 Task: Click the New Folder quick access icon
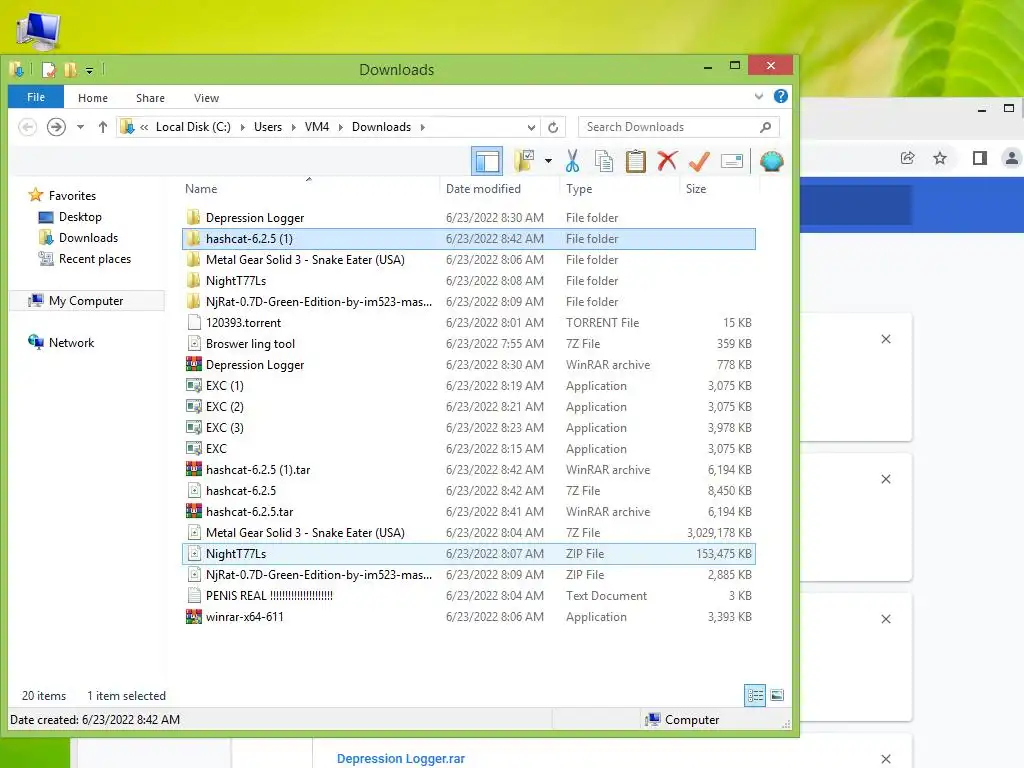coord(71,69)
